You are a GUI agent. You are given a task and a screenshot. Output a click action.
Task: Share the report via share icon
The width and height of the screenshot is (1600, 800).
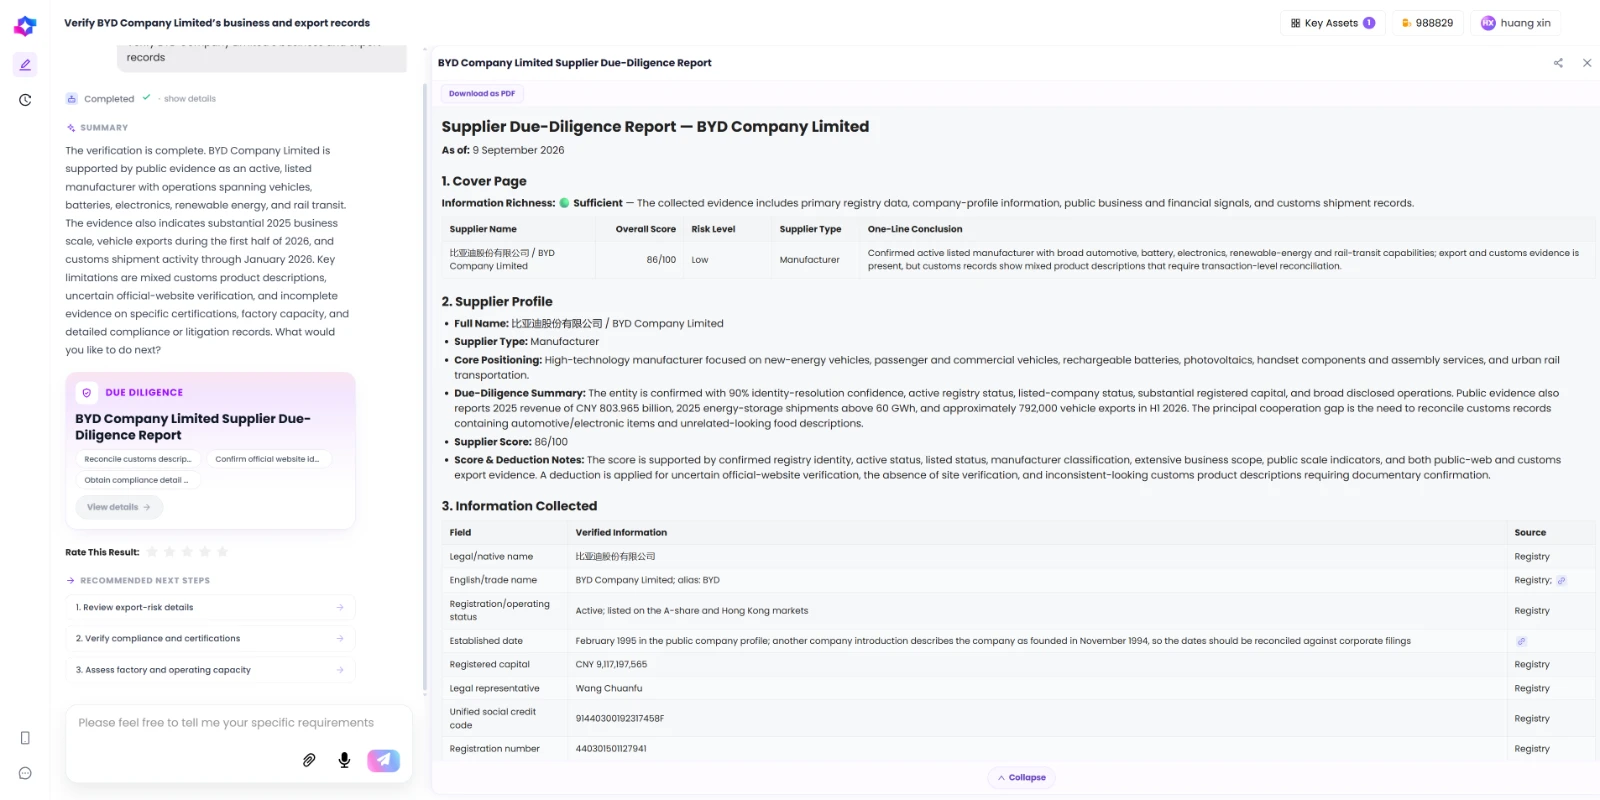pyautogui.click(x=1558, y=63)
